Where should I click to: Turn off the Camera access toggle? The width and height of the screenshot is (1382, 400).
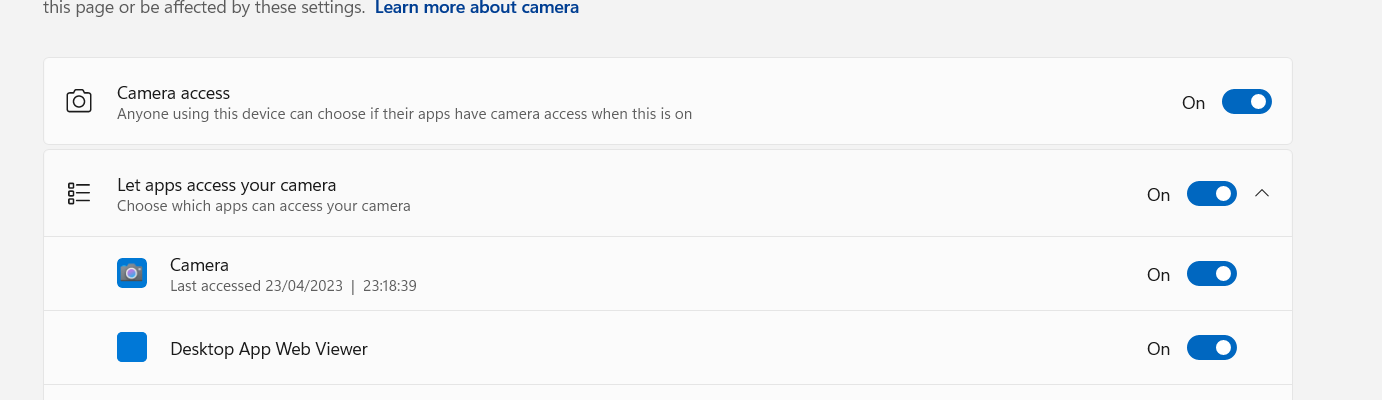point(1247,102)
